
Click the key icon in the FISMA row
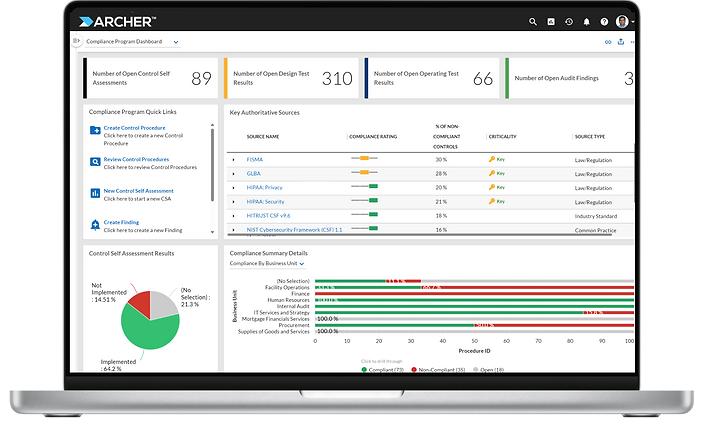tap(492, 159)
